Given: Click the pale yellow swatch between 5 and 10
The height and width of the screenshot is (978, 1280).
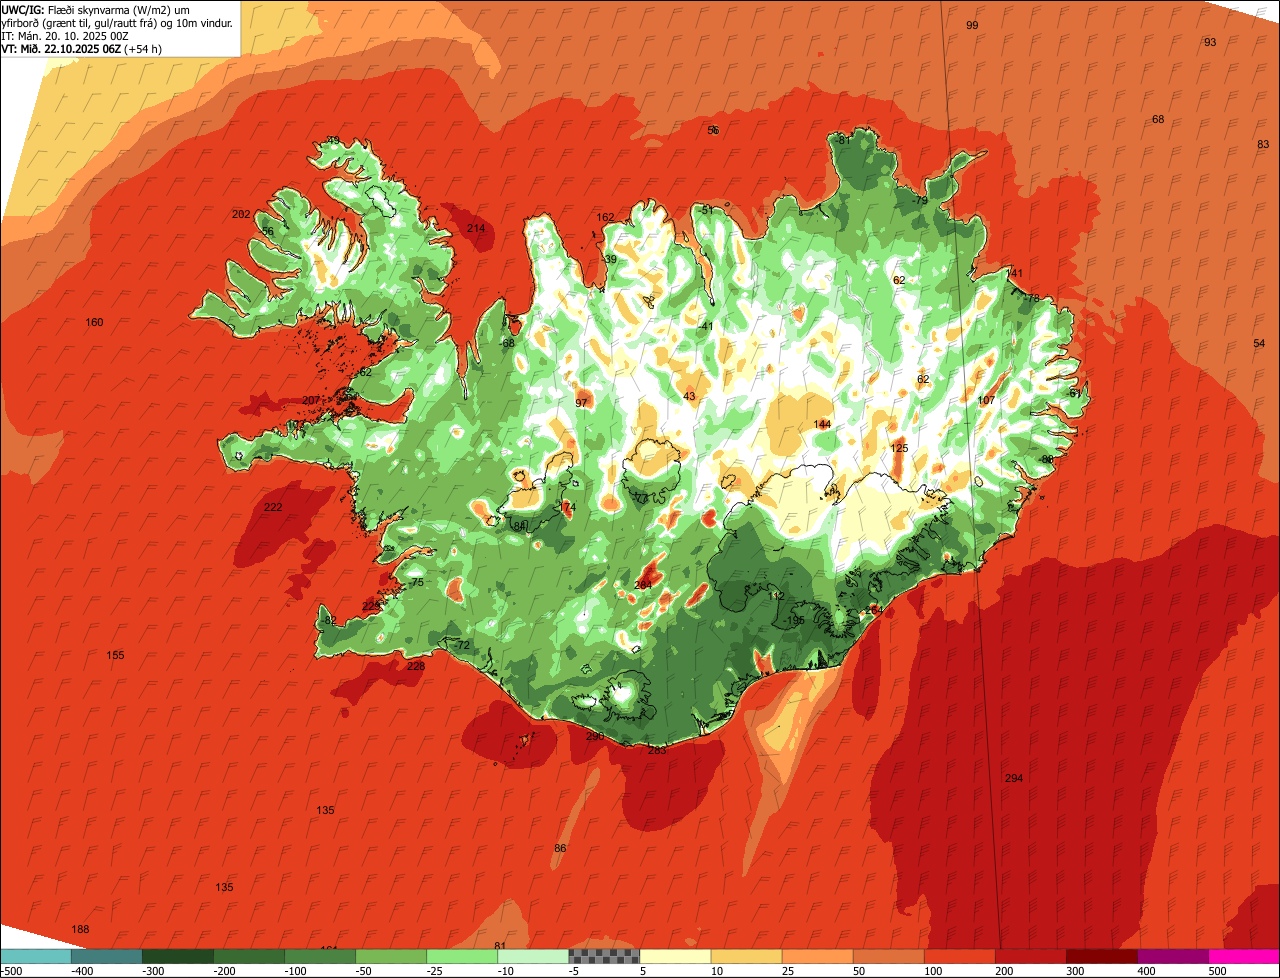Looking at the screenshot, I should (x=675, y=957).
